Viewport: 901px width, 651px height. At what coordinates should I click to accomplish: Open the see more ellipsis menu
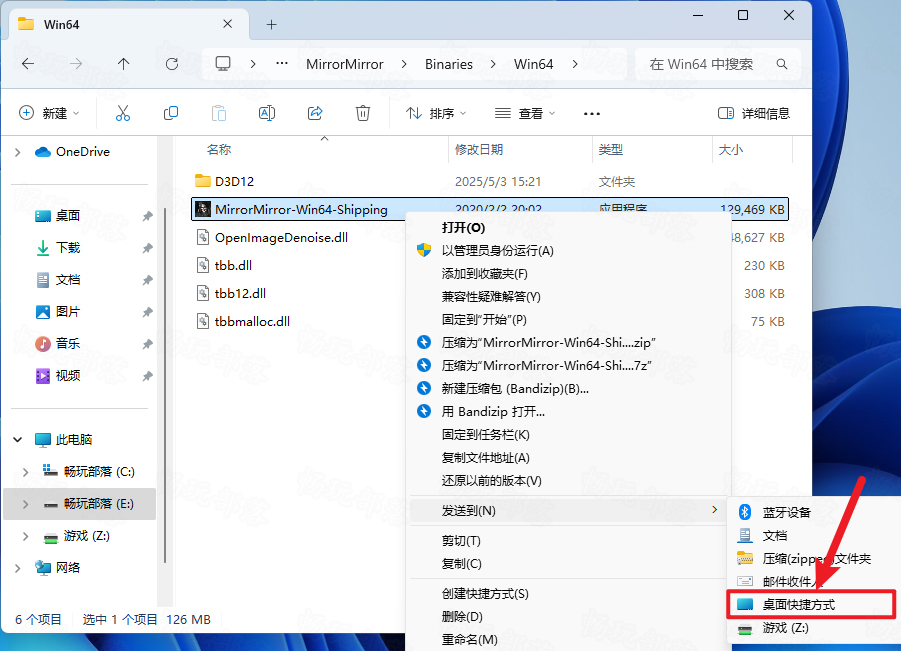point(591,114)
